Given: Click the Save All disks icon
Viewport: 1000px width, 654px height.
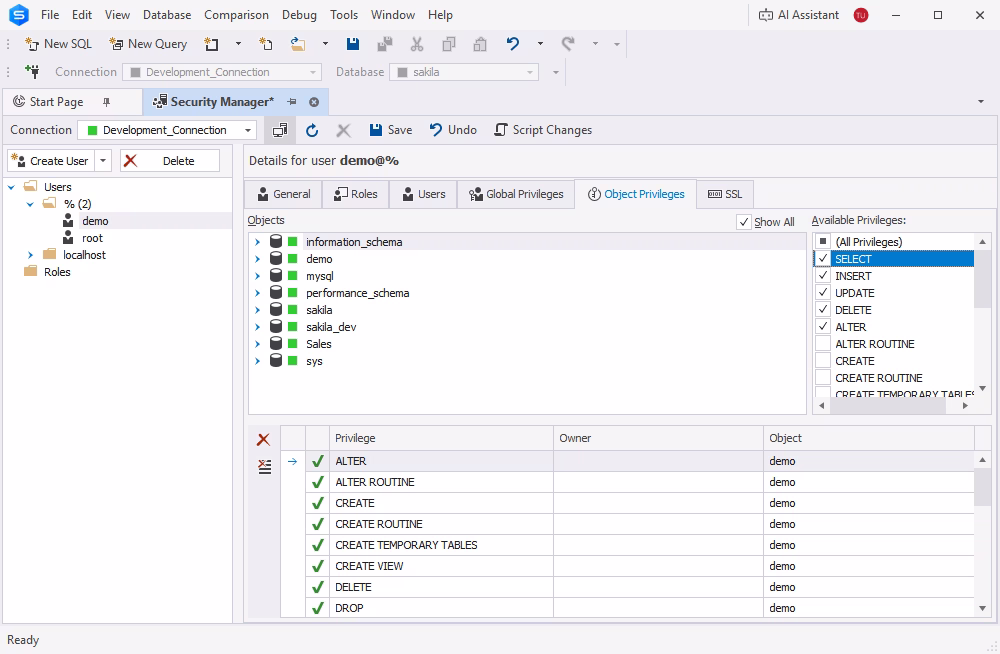Looking at the screenshot, I should point(385,44).
